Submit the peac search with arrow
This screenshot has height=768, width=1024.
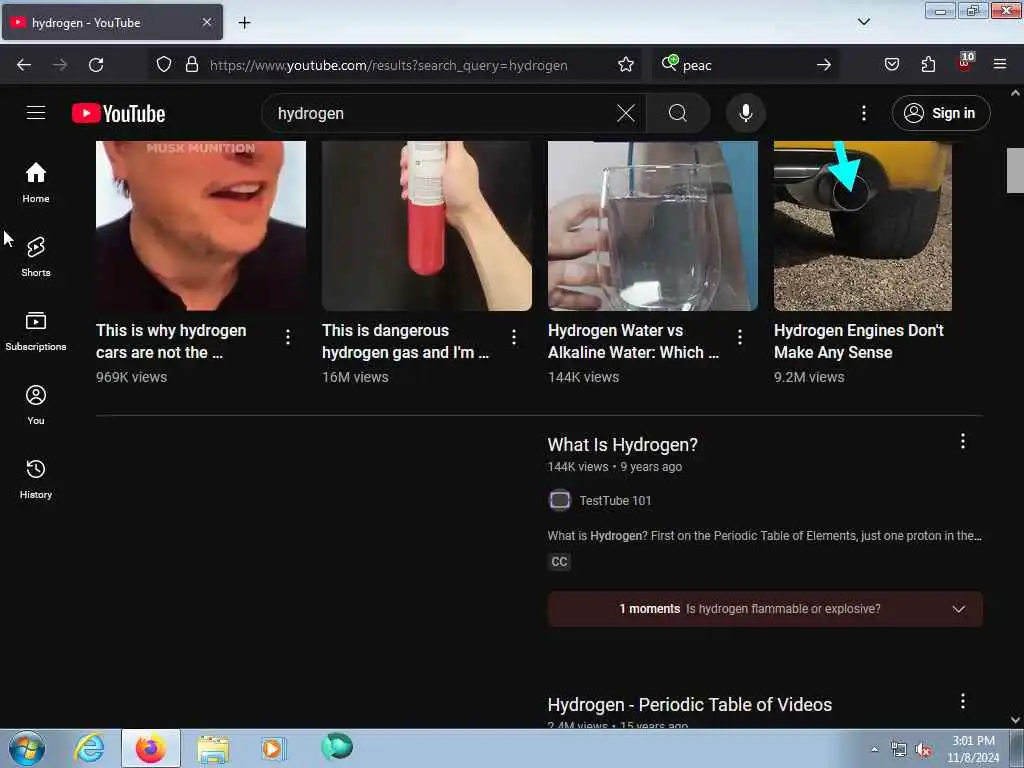pos(824,65)
